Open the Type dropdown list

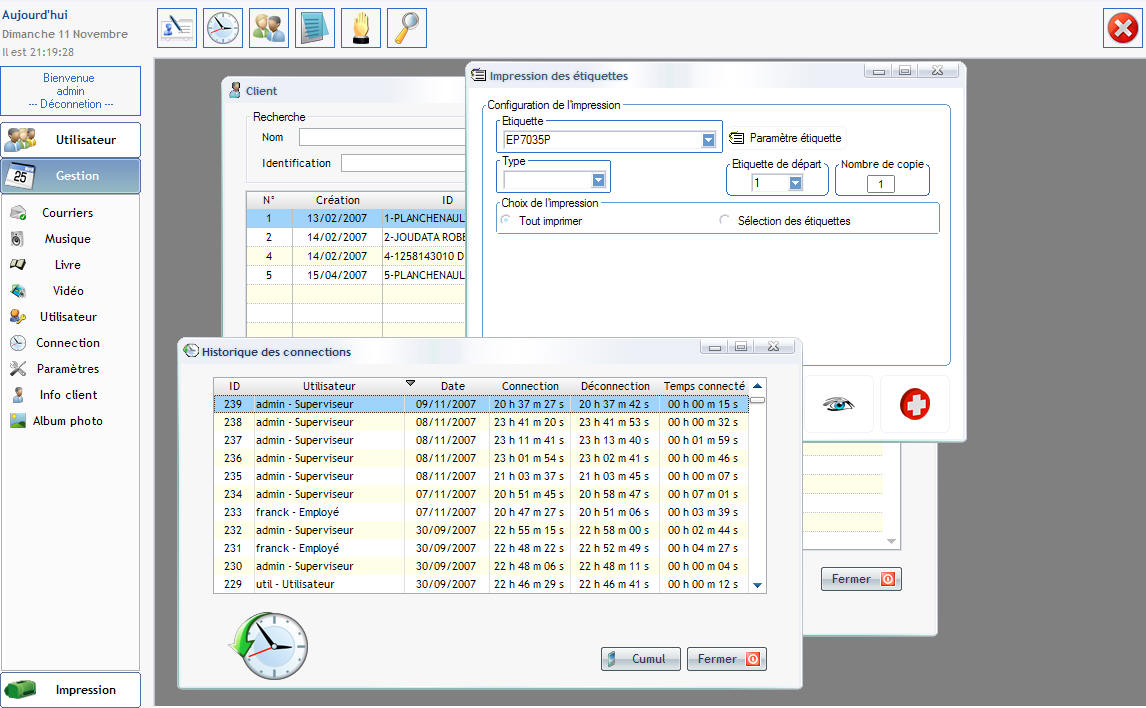(x=598, y=181)
